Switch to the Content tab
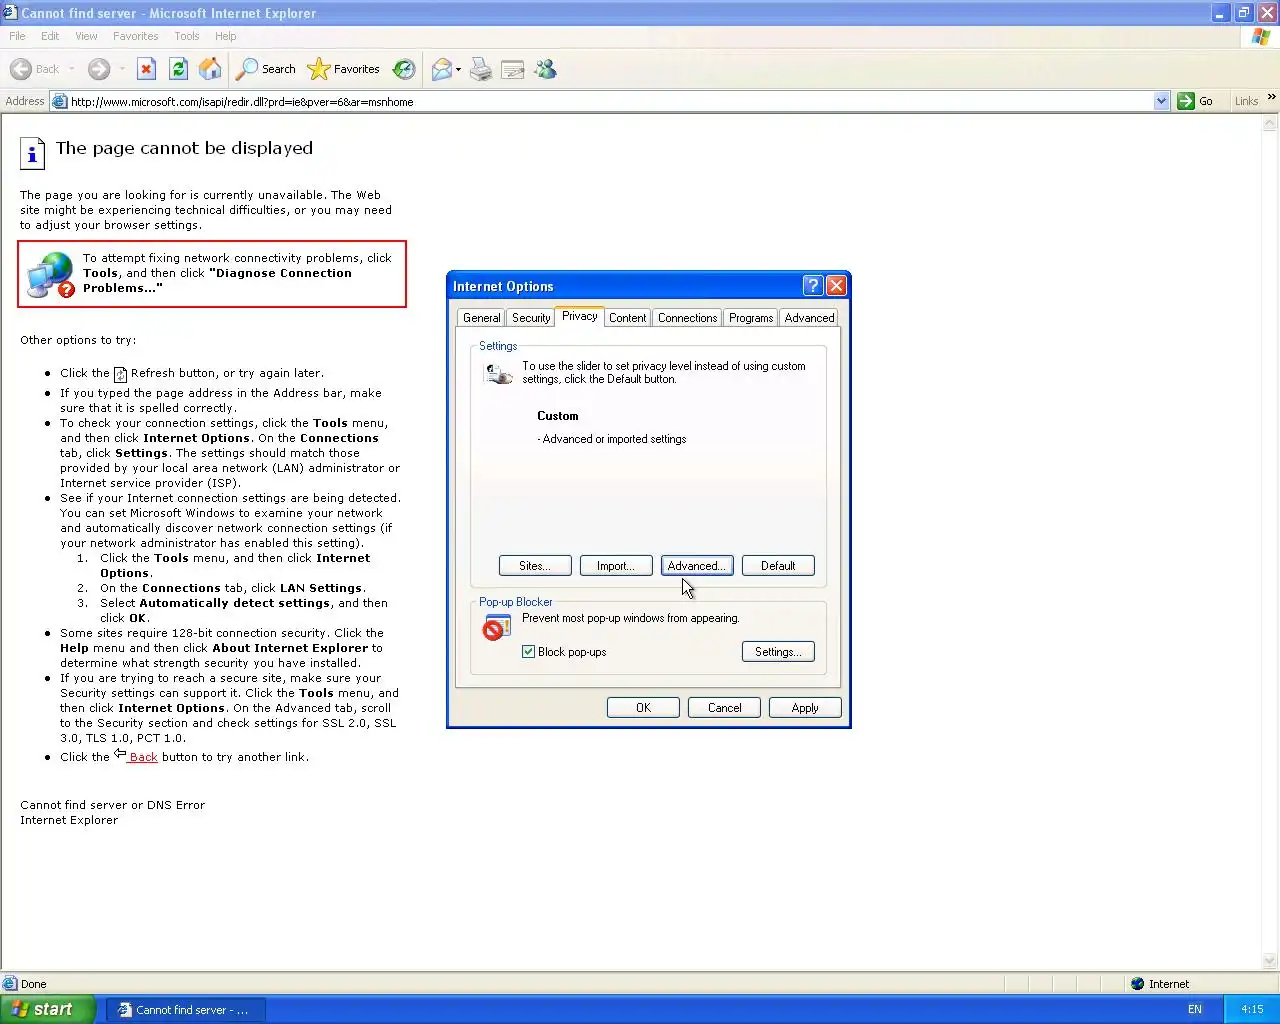This screenshot has height=1024, width=1280. (x=628, y=318)
